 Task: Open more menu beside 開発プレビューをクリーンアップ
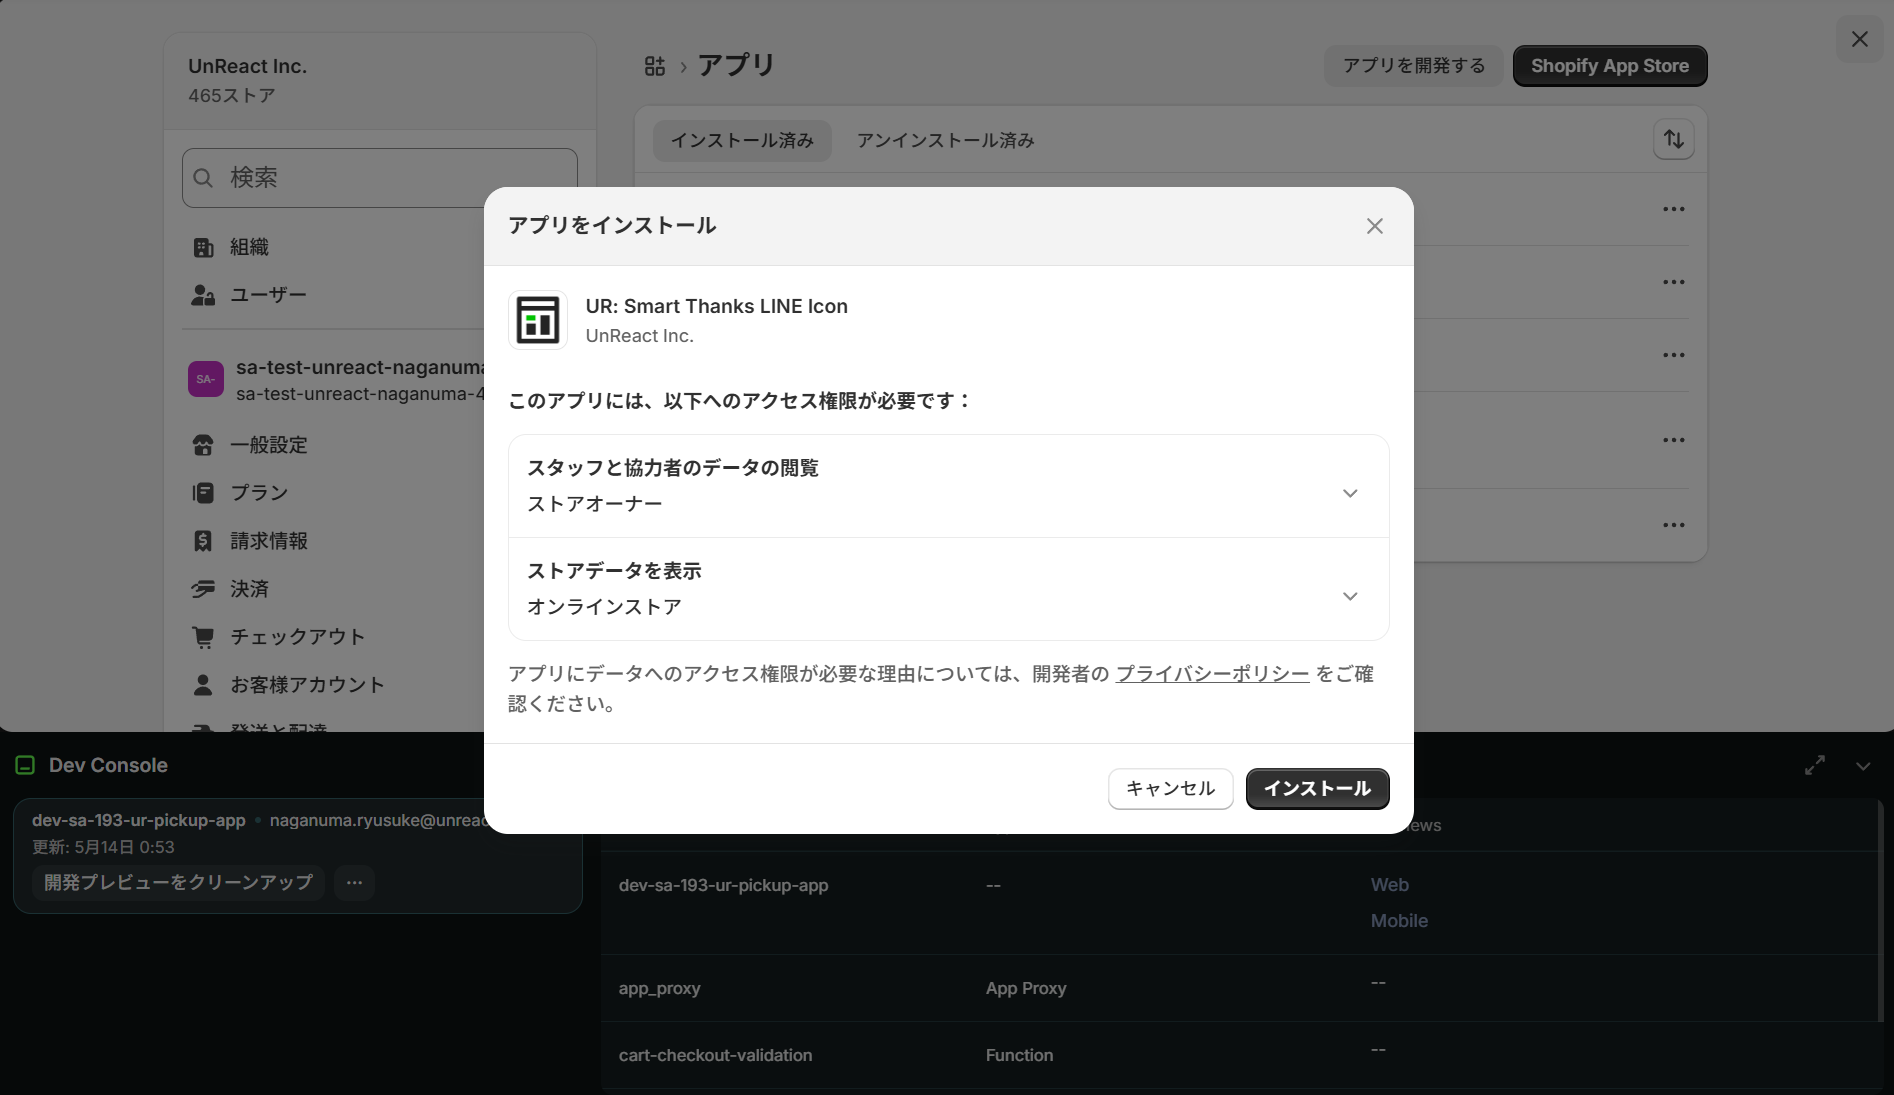click(354, 883)
